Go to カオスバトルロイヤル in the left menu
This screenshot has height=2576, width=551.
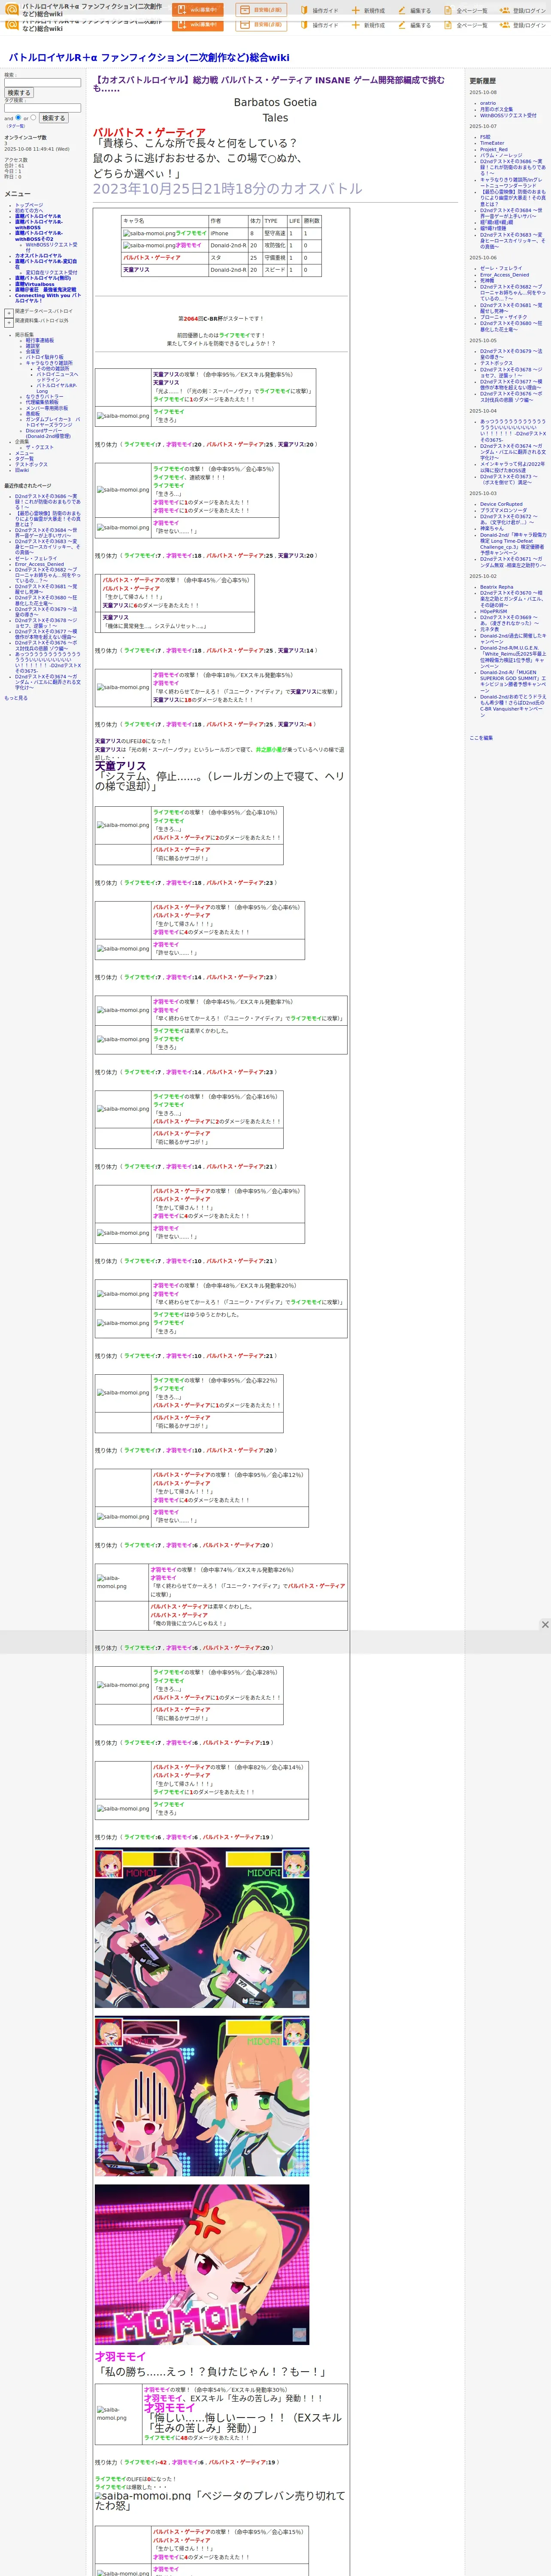pyautogui.click(x=38, y=256)
